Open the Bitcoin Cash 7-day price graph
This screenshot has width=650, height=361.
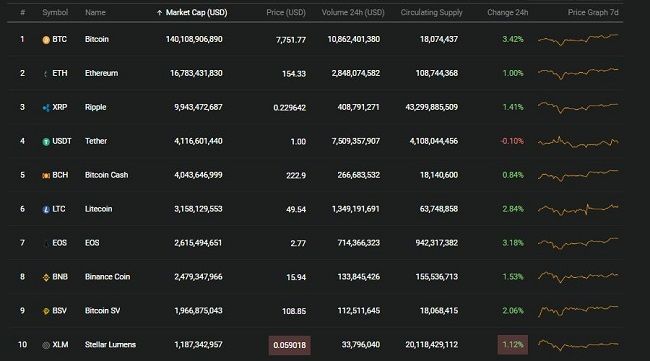[x=578, y=175]
